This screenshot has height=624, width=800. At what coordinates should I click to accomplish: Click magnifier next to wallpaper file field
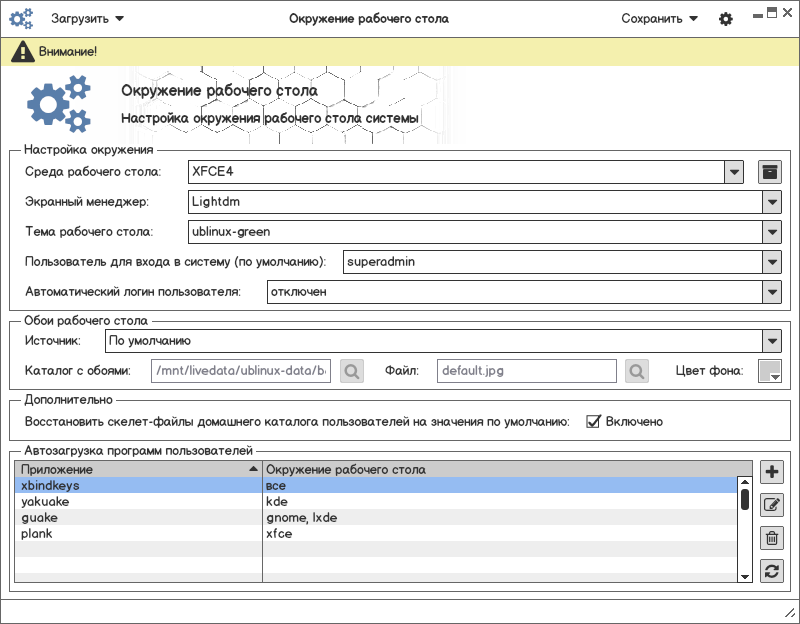pos(637,371)
